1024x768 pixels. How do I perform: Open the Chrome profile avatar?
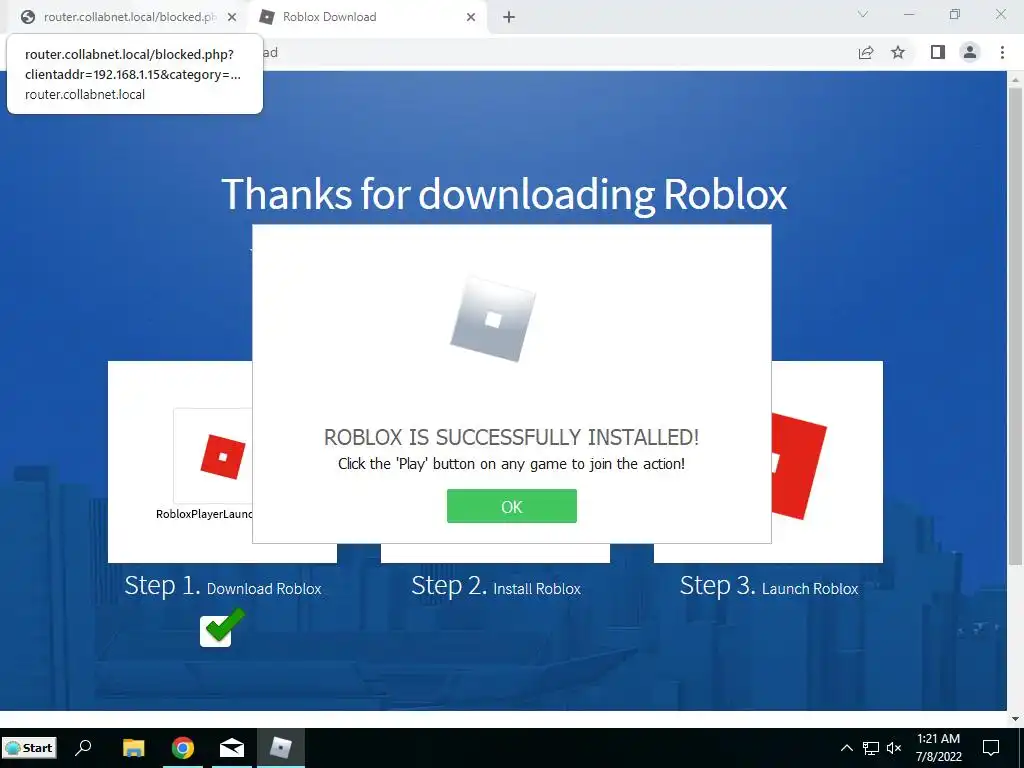(970, 52)
